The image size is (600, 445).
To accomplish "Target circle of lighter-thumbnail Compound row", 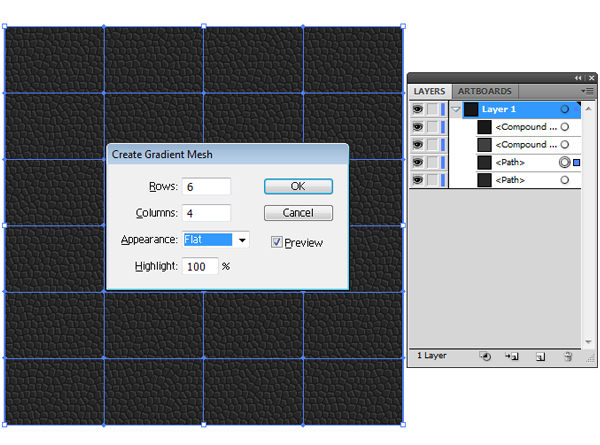I will click(x=564, y=145).
